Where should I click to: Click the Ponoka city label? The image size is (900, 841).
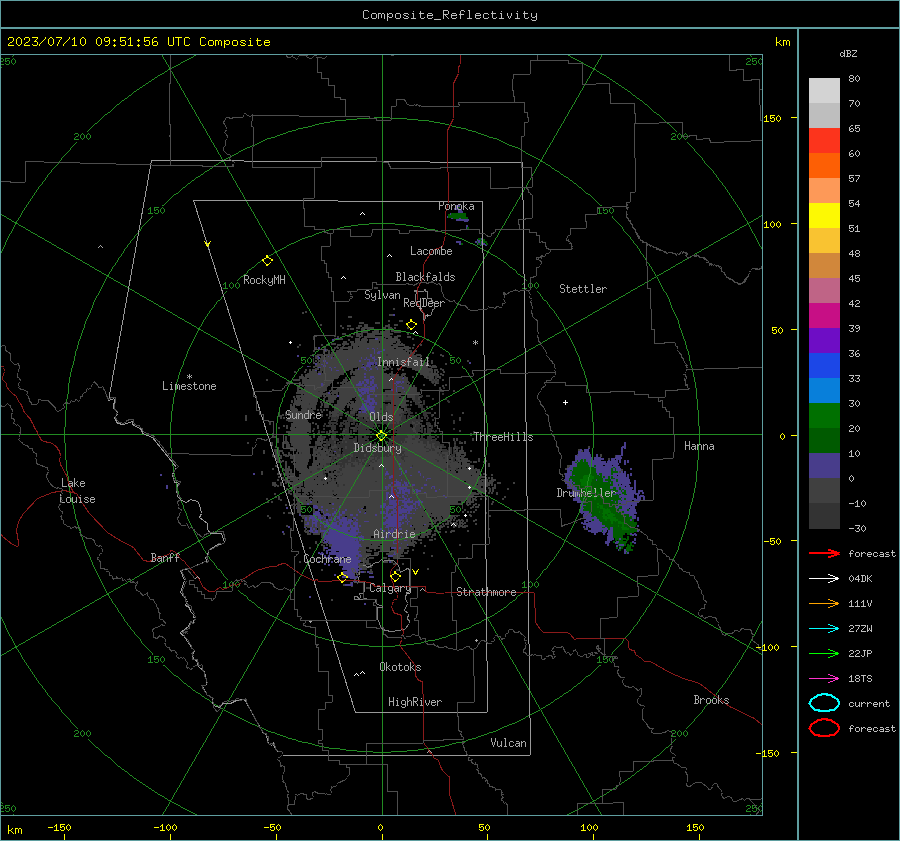(x=456, y=206)
